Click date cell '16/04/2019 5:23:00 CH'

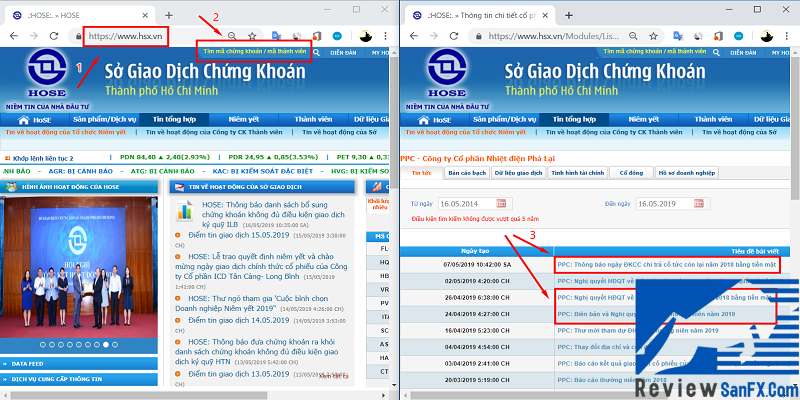coord(476,331)
